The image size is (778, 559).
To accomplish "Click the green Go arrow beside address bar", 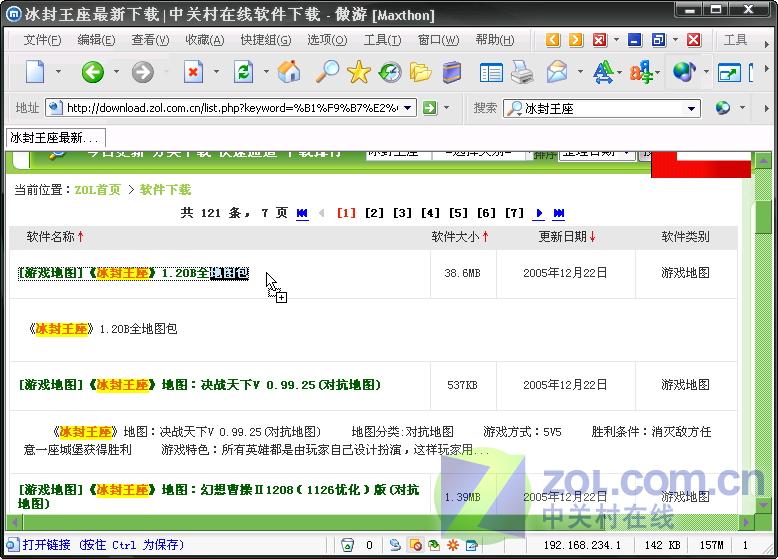I will (430, 108).
